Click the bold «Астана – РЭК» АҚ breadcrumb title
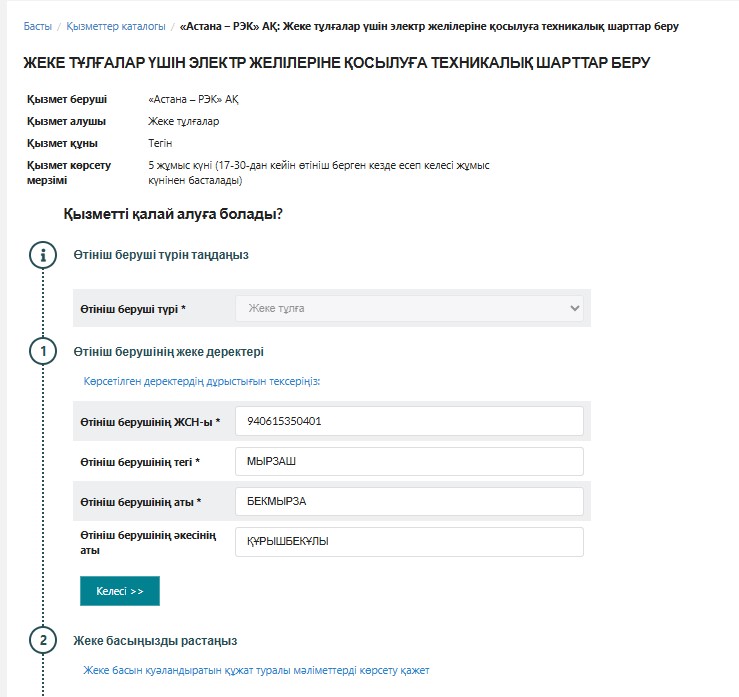 [x=429, y=26]
